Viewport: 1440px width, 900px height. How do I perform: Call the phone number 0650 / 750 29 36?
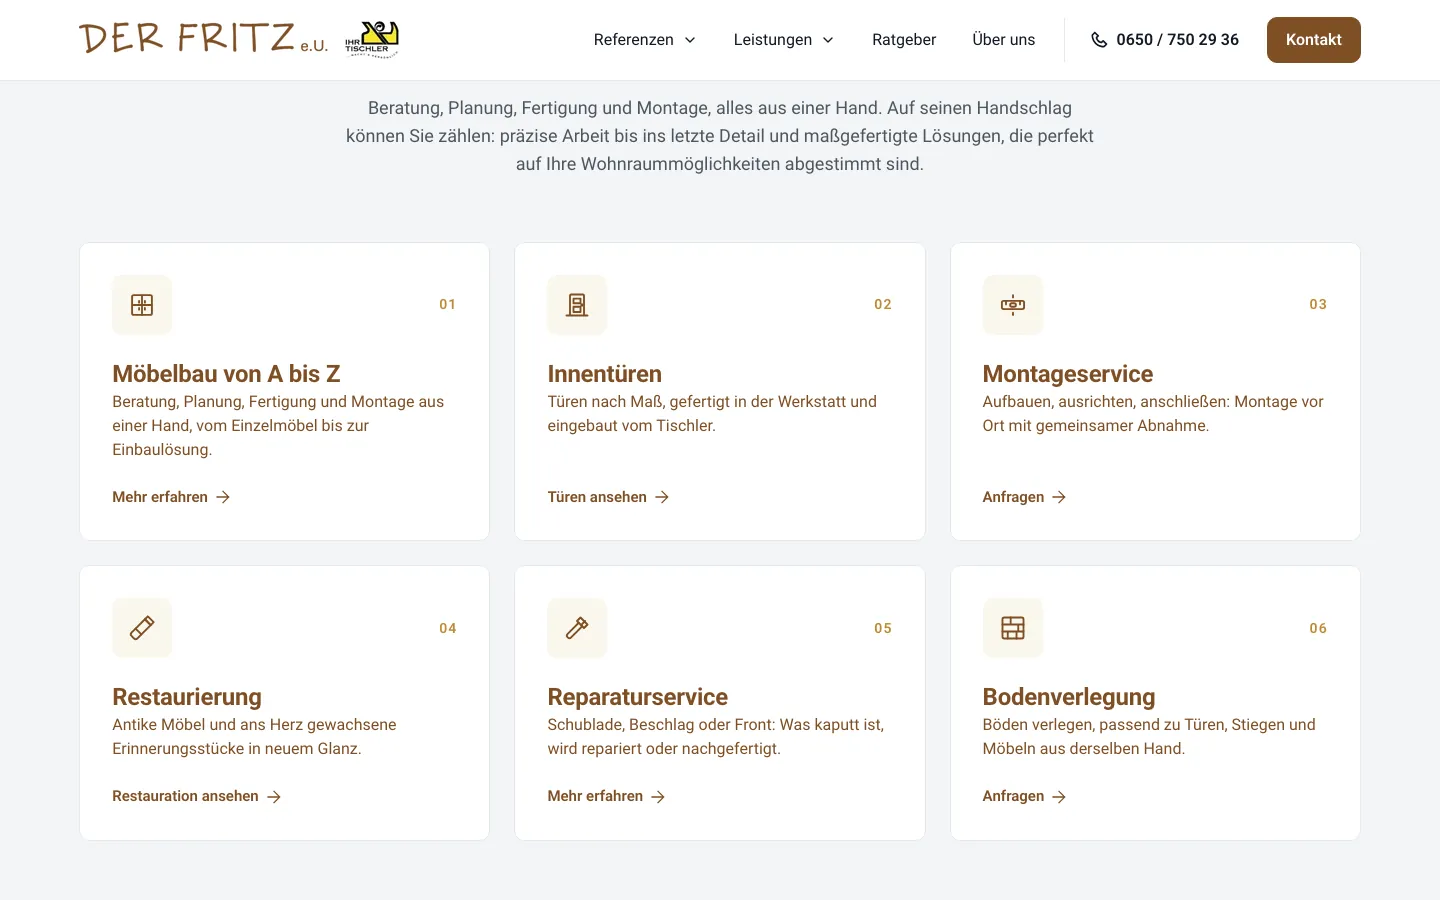[x=1165, y=40]
